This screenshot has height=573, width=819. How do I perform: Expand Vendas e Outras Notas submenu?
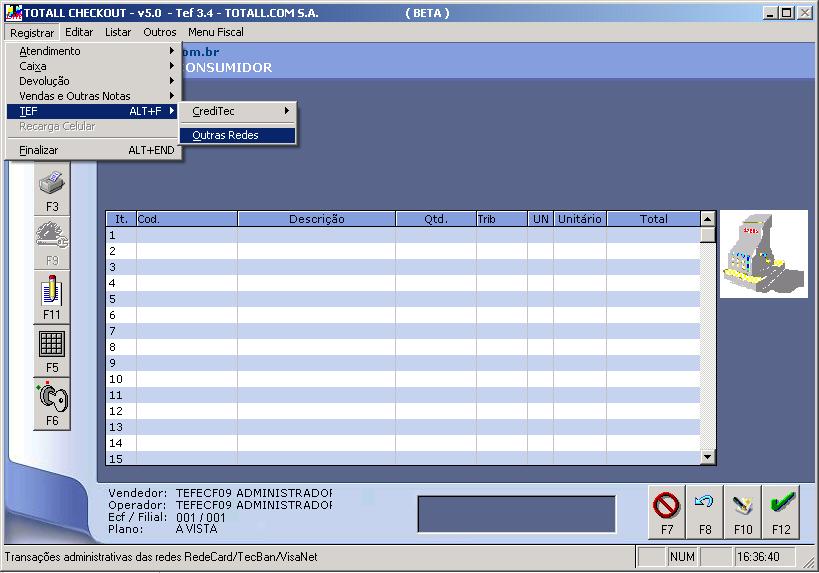pyautogui.click(x=93, y=96)
